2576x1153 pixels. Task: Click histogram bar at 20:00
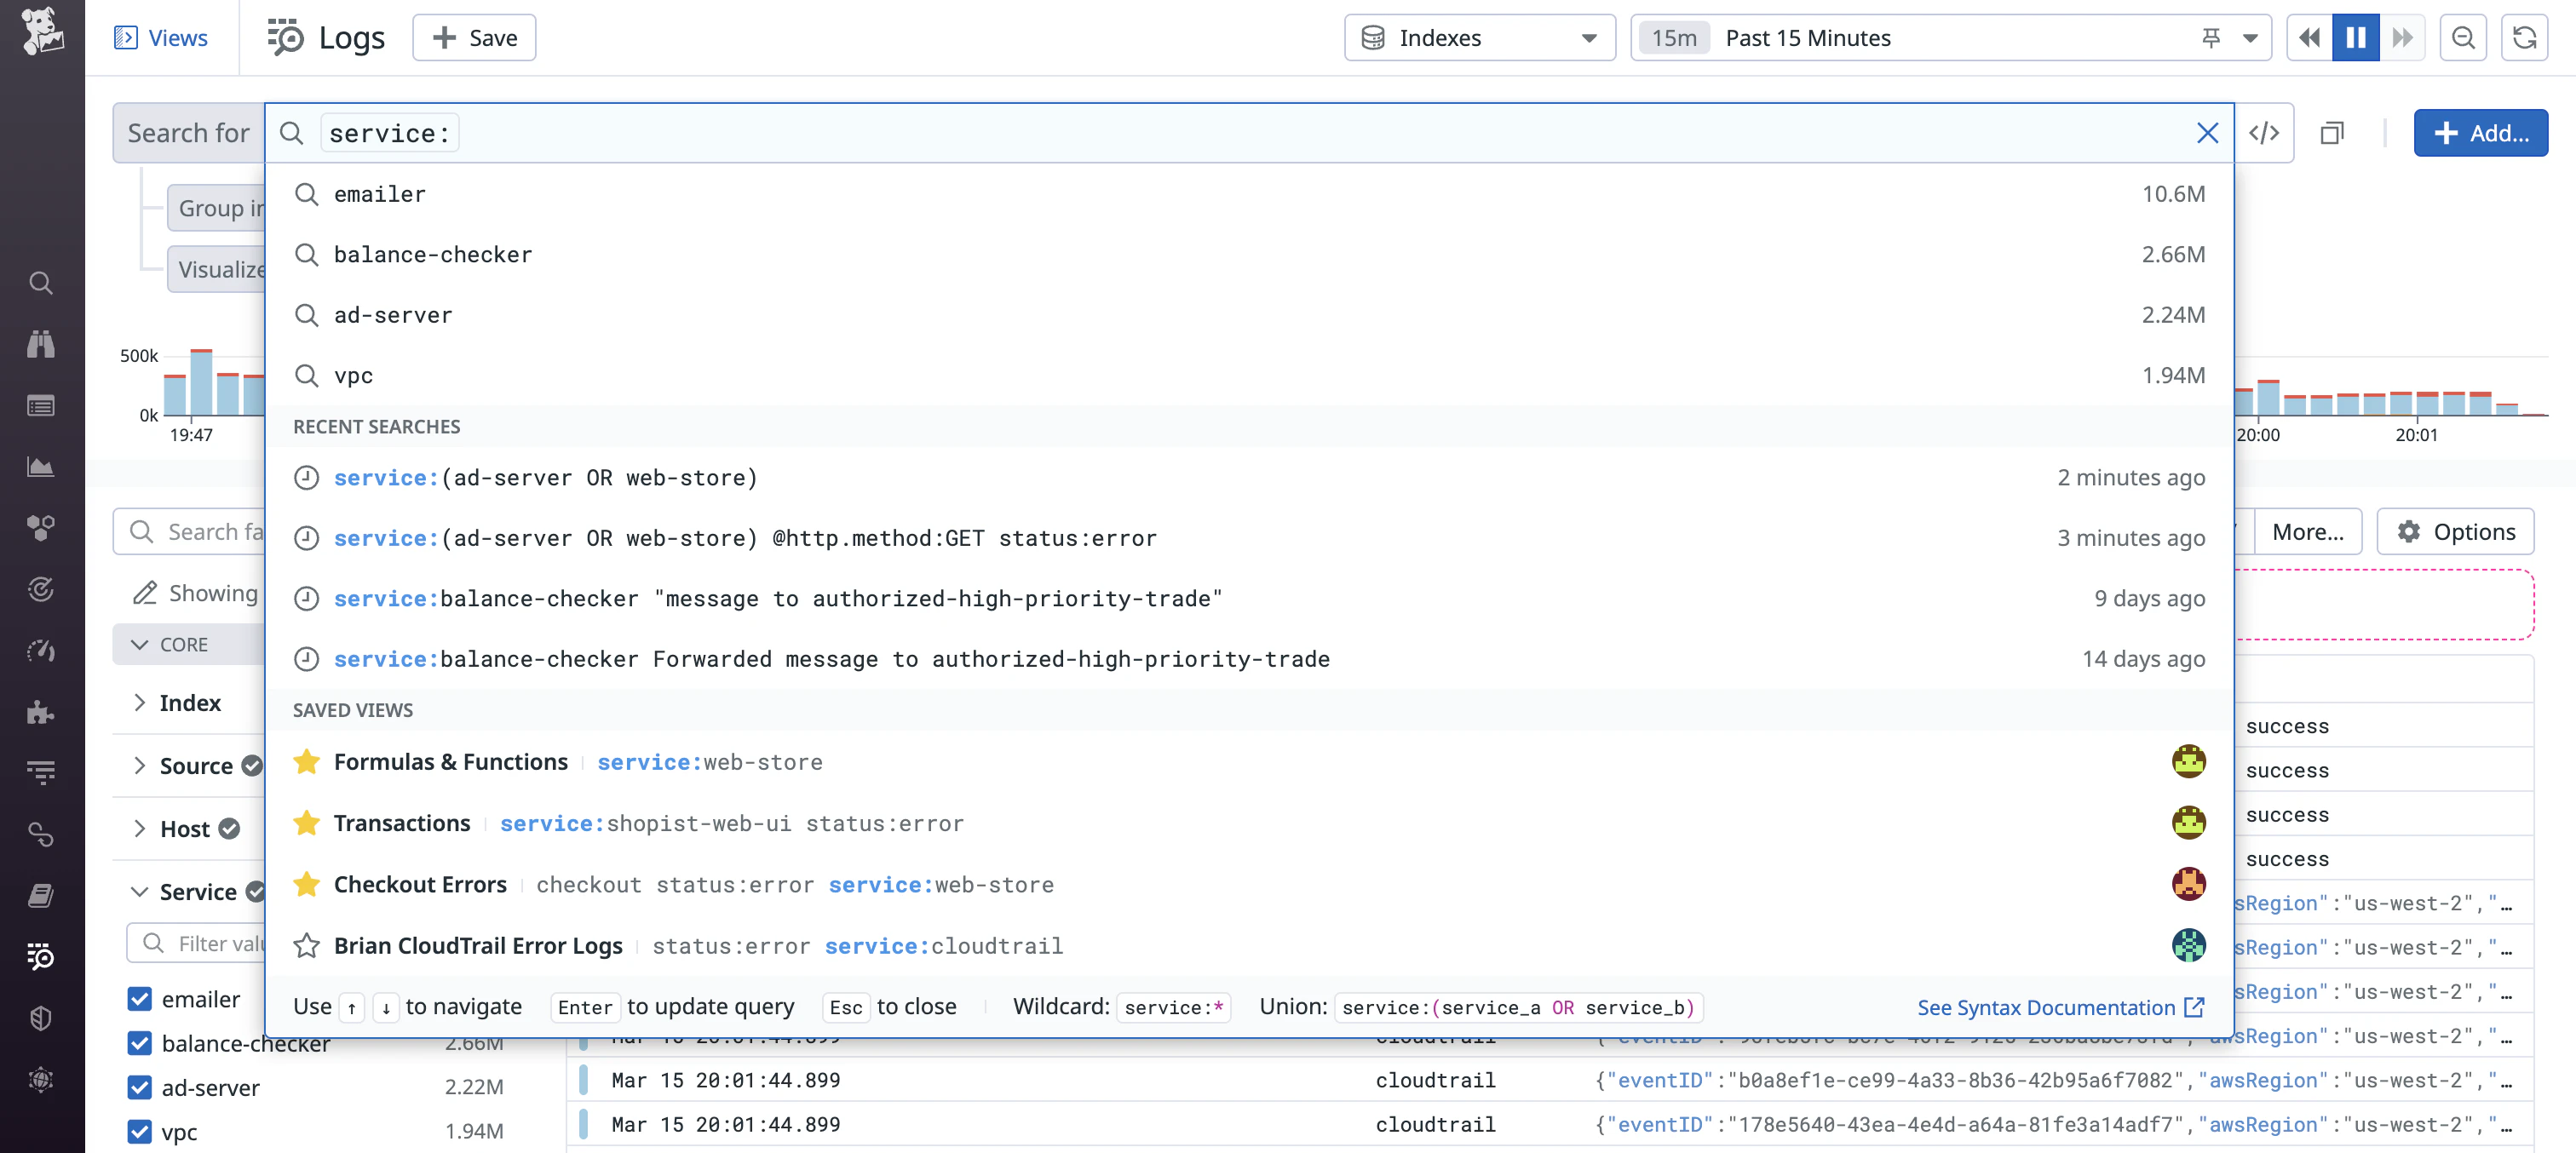point(2268,397)
